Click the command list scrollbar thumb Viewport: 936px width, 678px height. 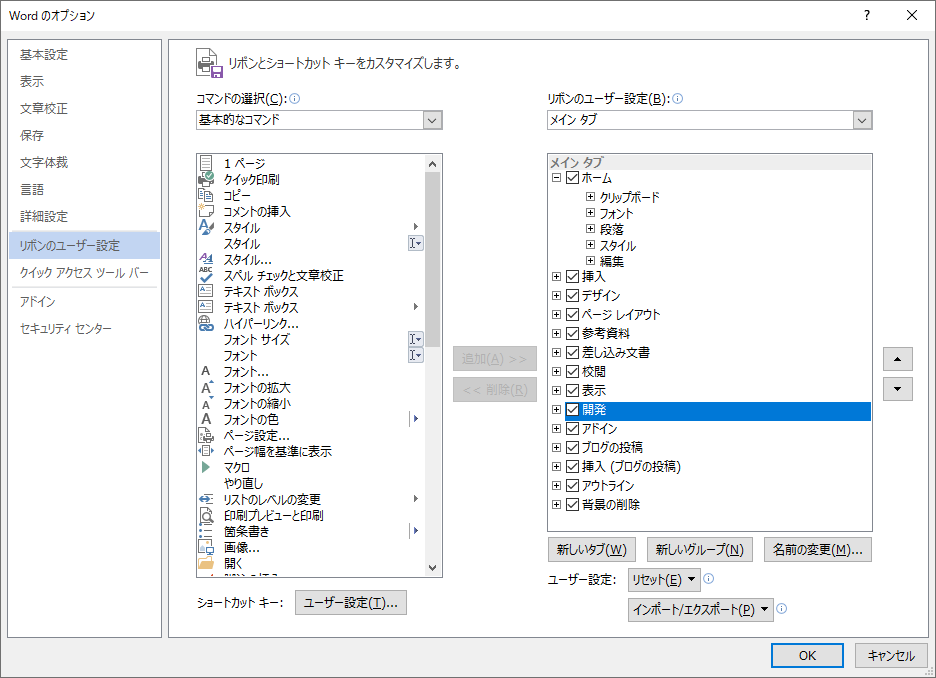point(433,260)
